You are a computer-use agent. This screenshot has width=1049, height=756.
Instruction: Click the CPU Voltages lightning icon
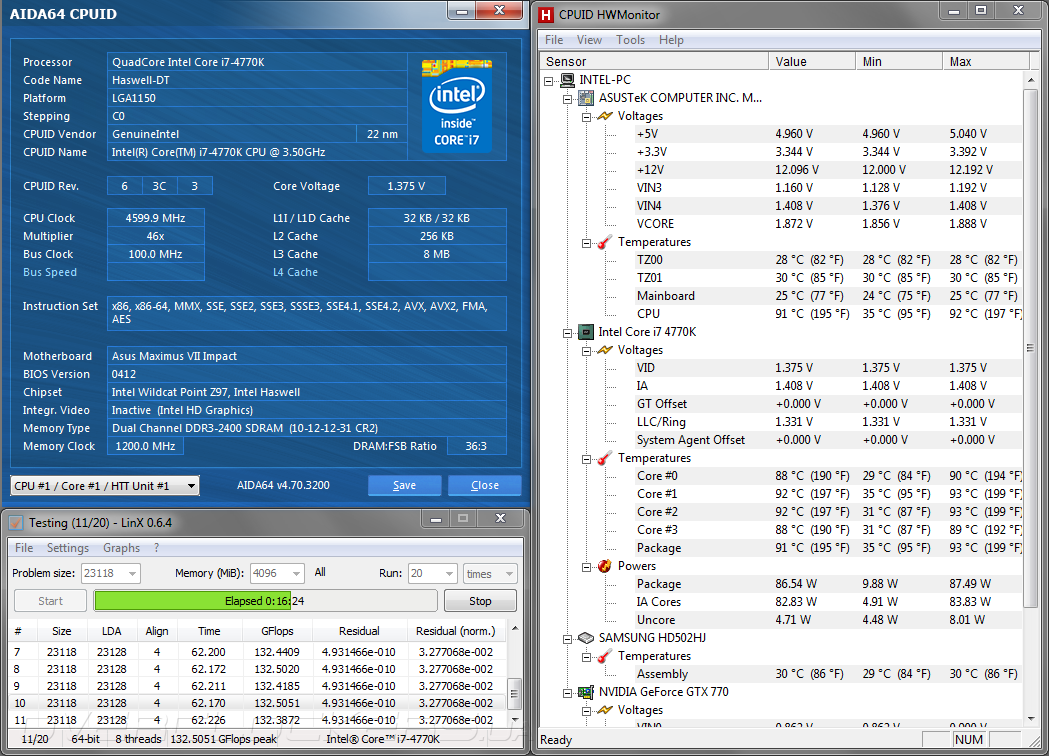[605, 350]
